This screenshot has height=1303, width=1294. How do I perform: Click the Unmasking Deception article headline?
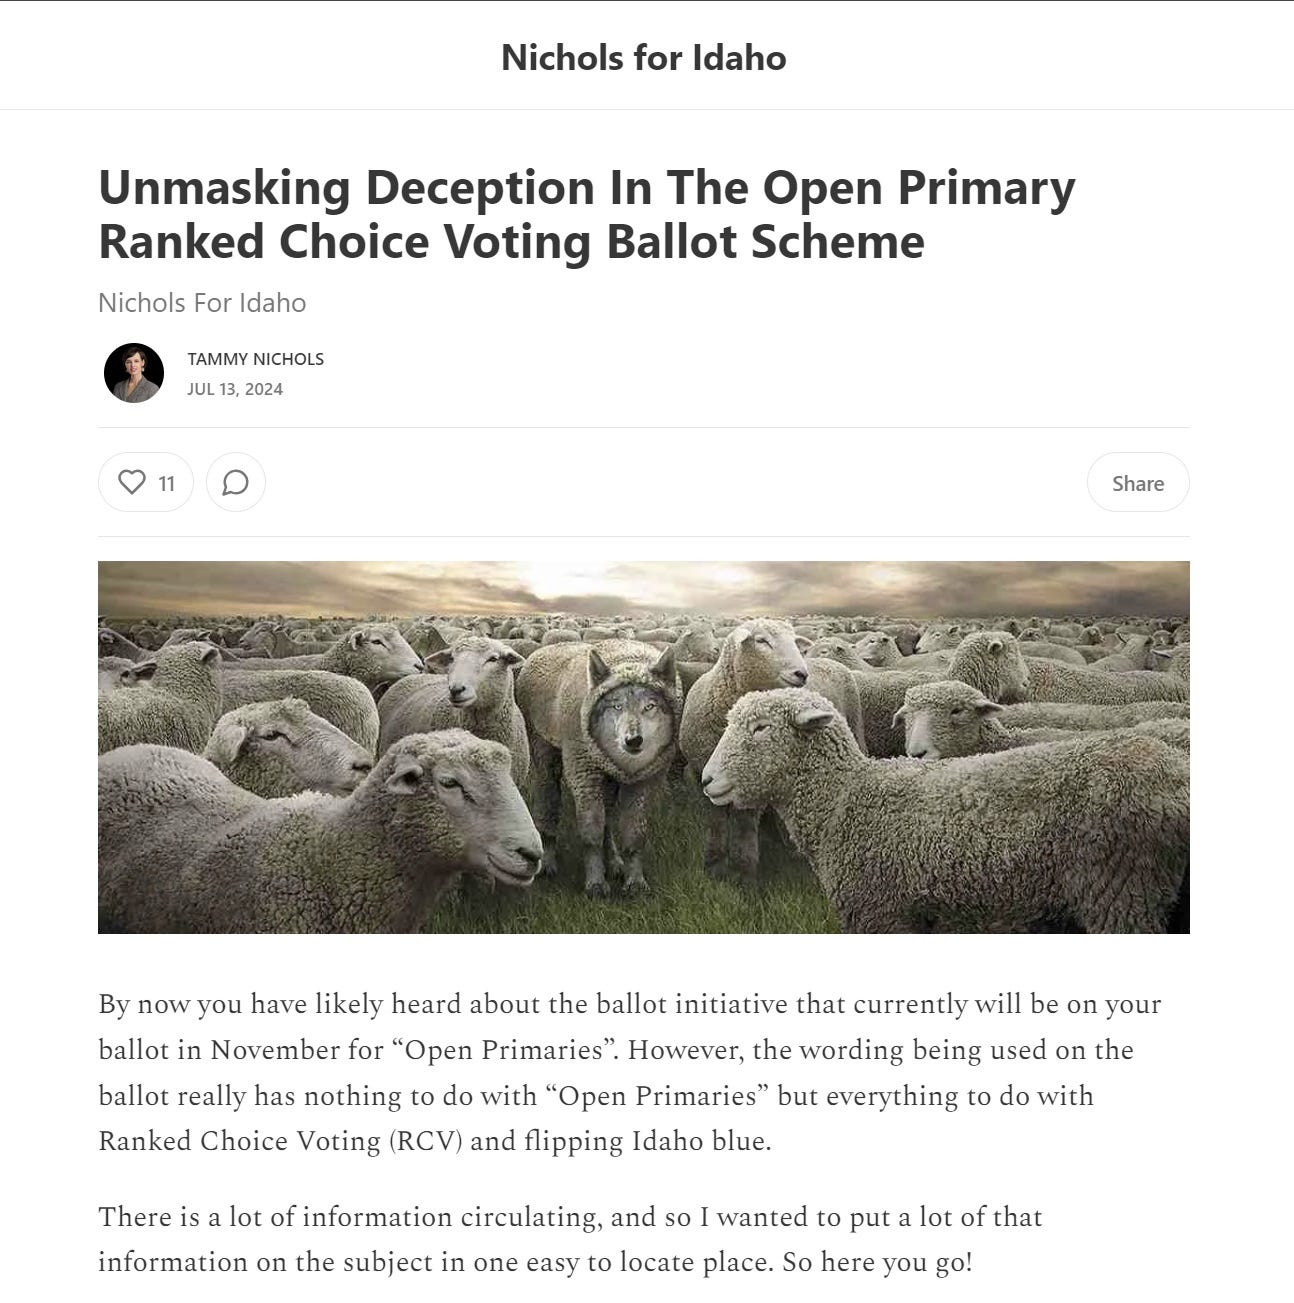[x=587, y=214]
